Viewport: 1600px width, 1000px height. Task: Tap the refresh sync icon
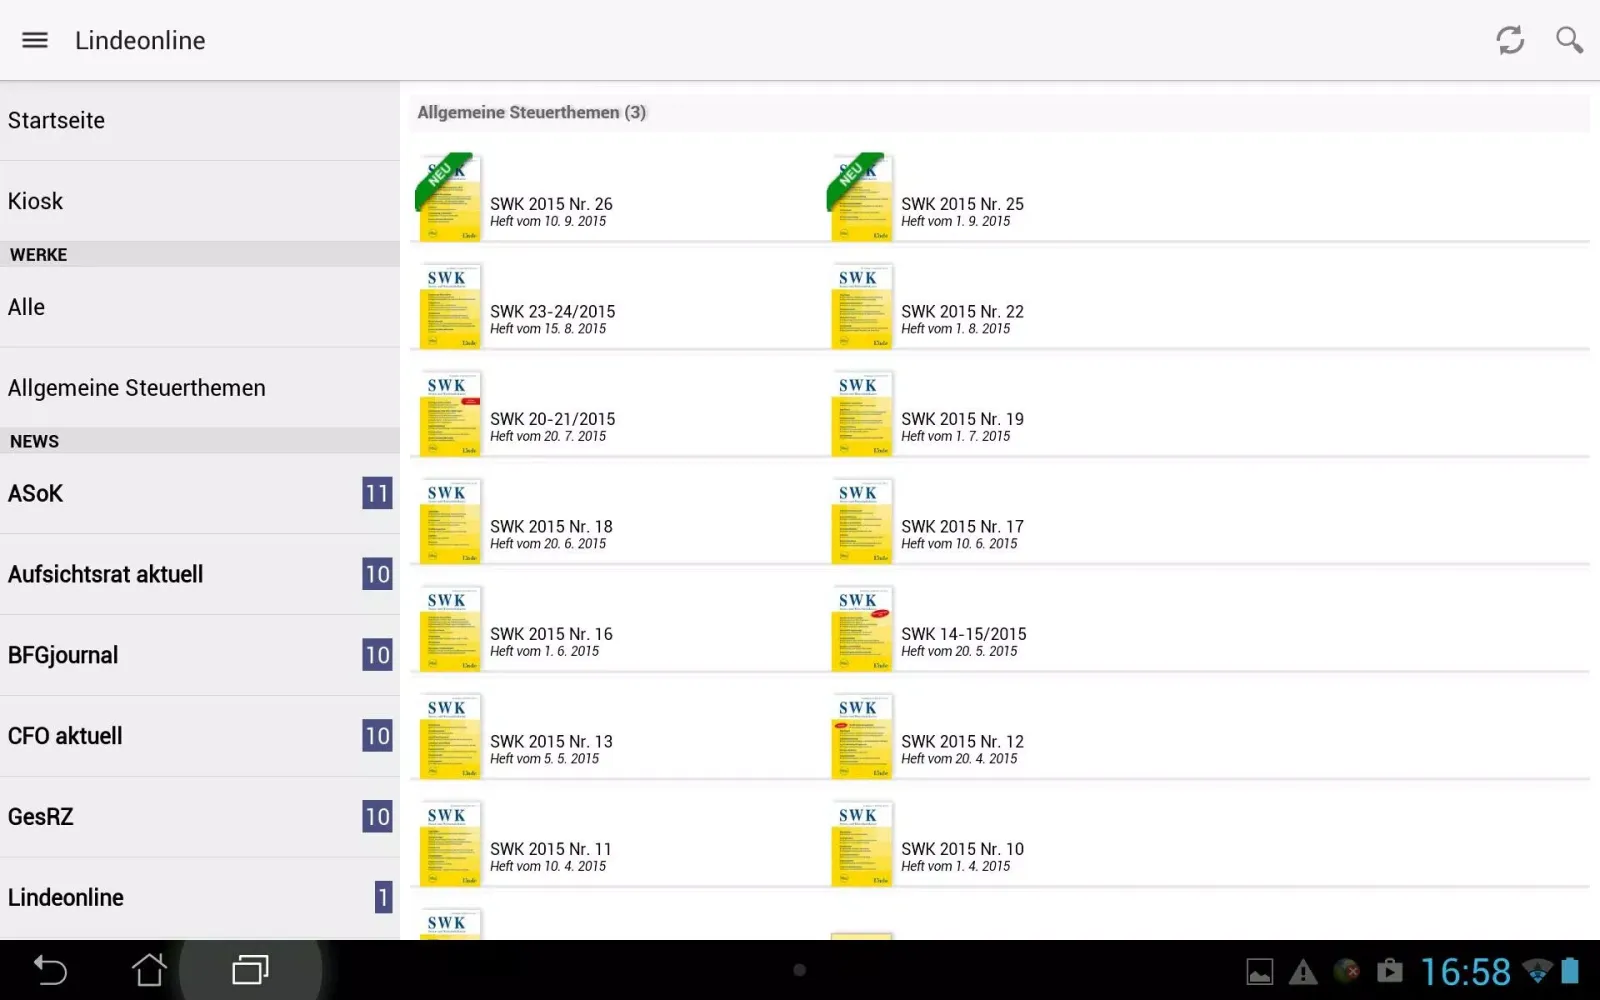coord(1510,40)
